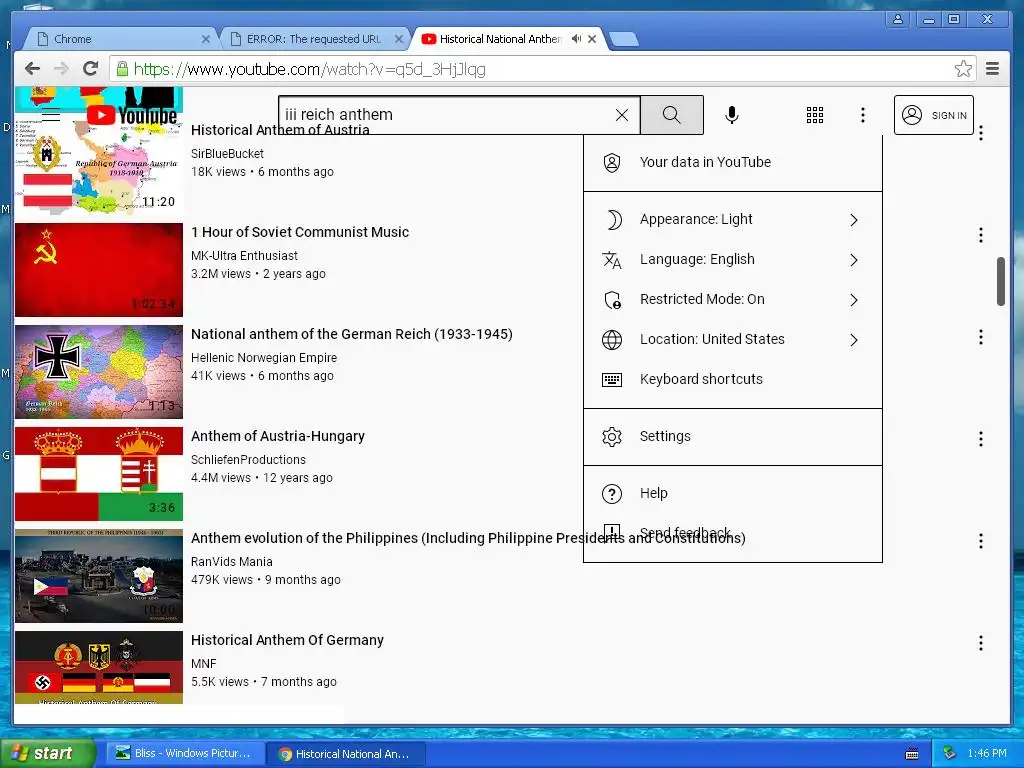
Task: Bookmark this page with the star icon
Action: tap(963, 69)
